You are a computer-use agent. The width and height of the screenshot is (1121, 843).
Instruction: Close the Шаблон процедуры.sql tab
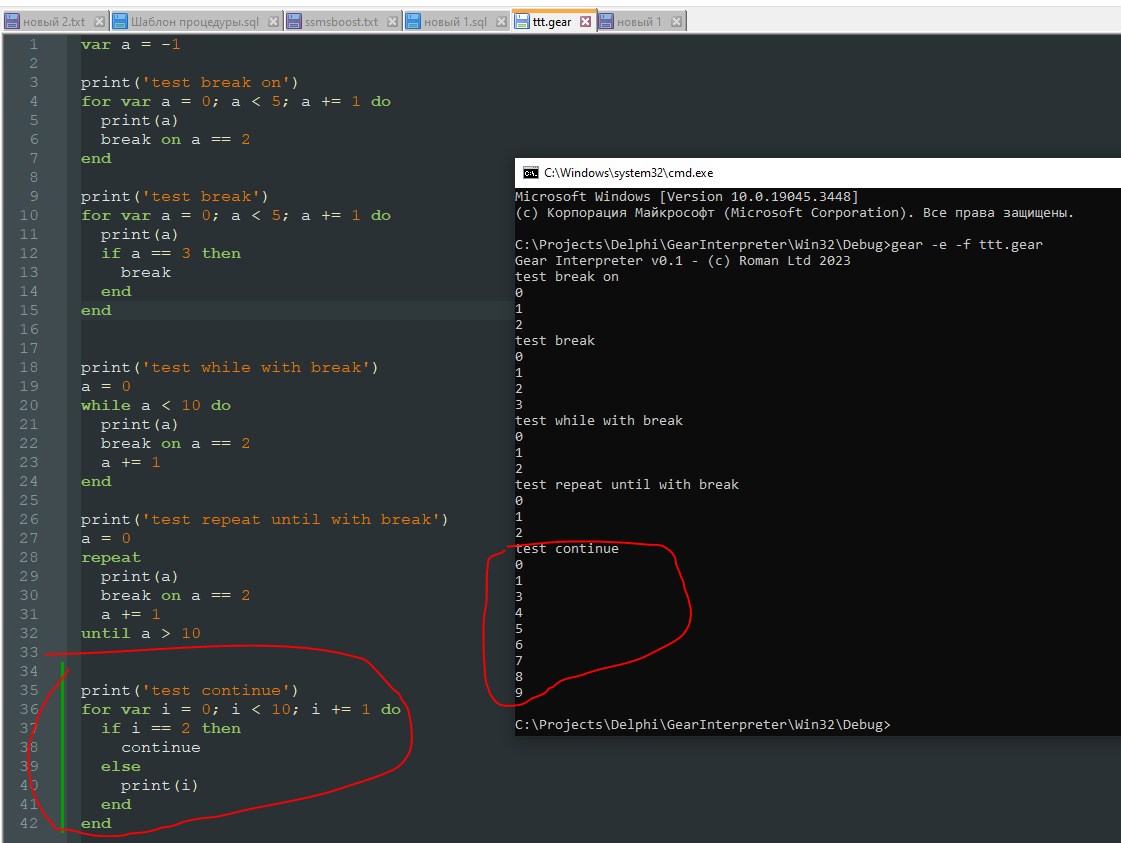tap(273, 21)
